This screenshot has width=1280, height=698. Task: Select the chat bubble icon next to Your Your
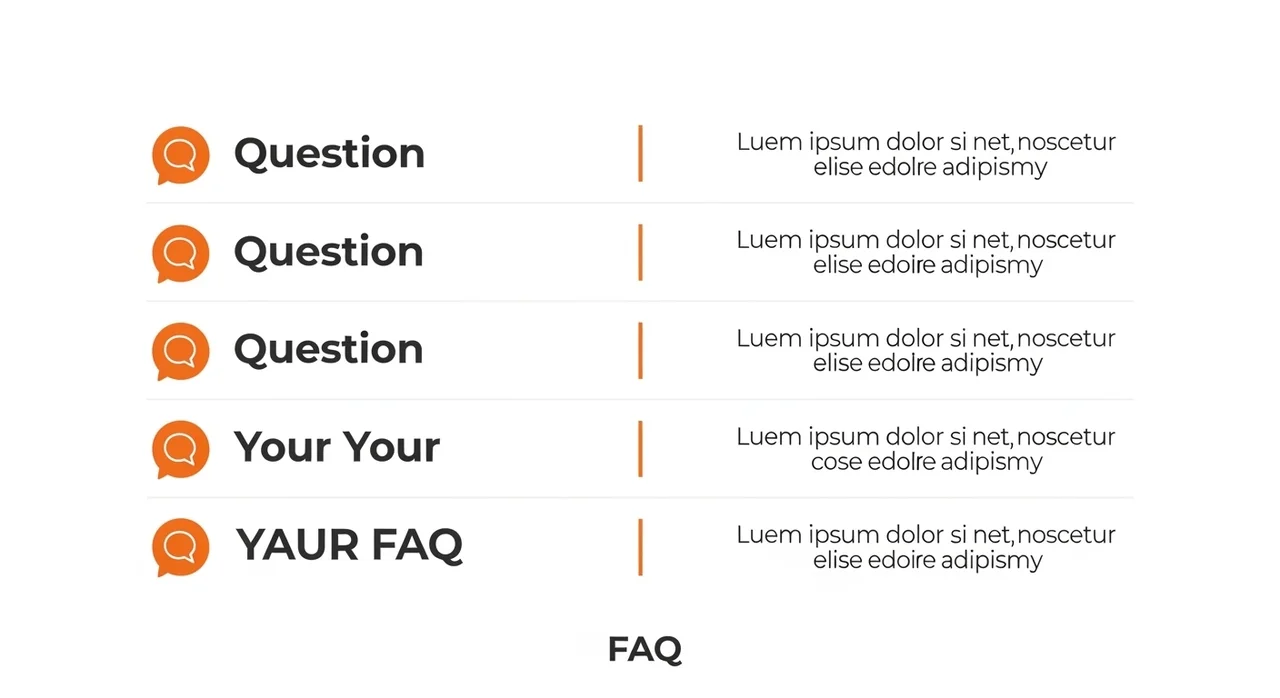coord(180,449)
